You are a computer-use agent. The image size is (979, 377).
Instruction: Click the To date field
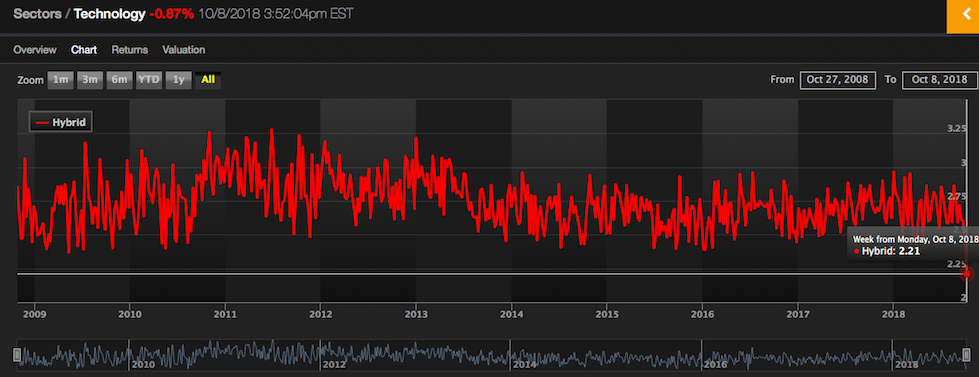point(940,80)
